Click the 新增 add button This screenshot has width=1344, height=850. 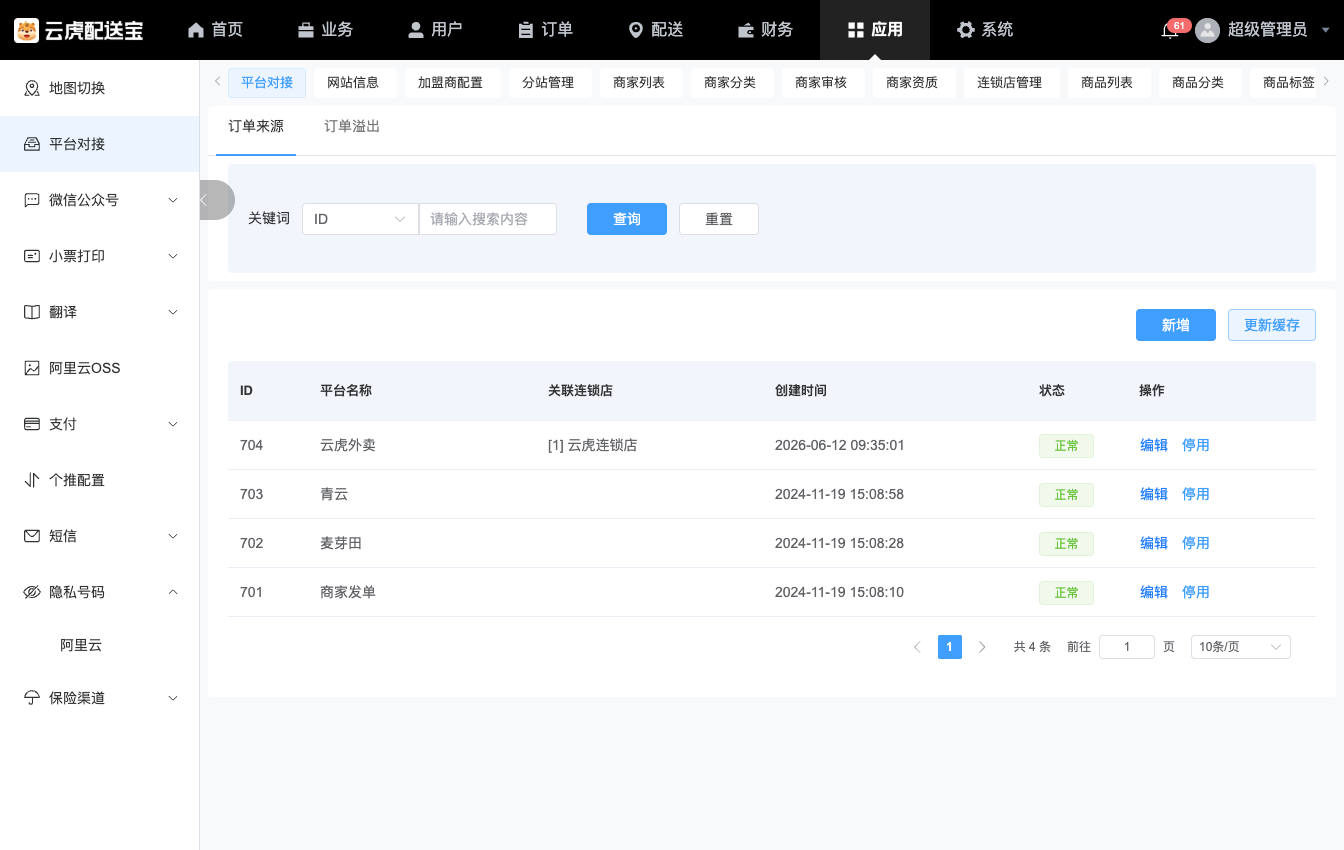tap(1176, 325)
